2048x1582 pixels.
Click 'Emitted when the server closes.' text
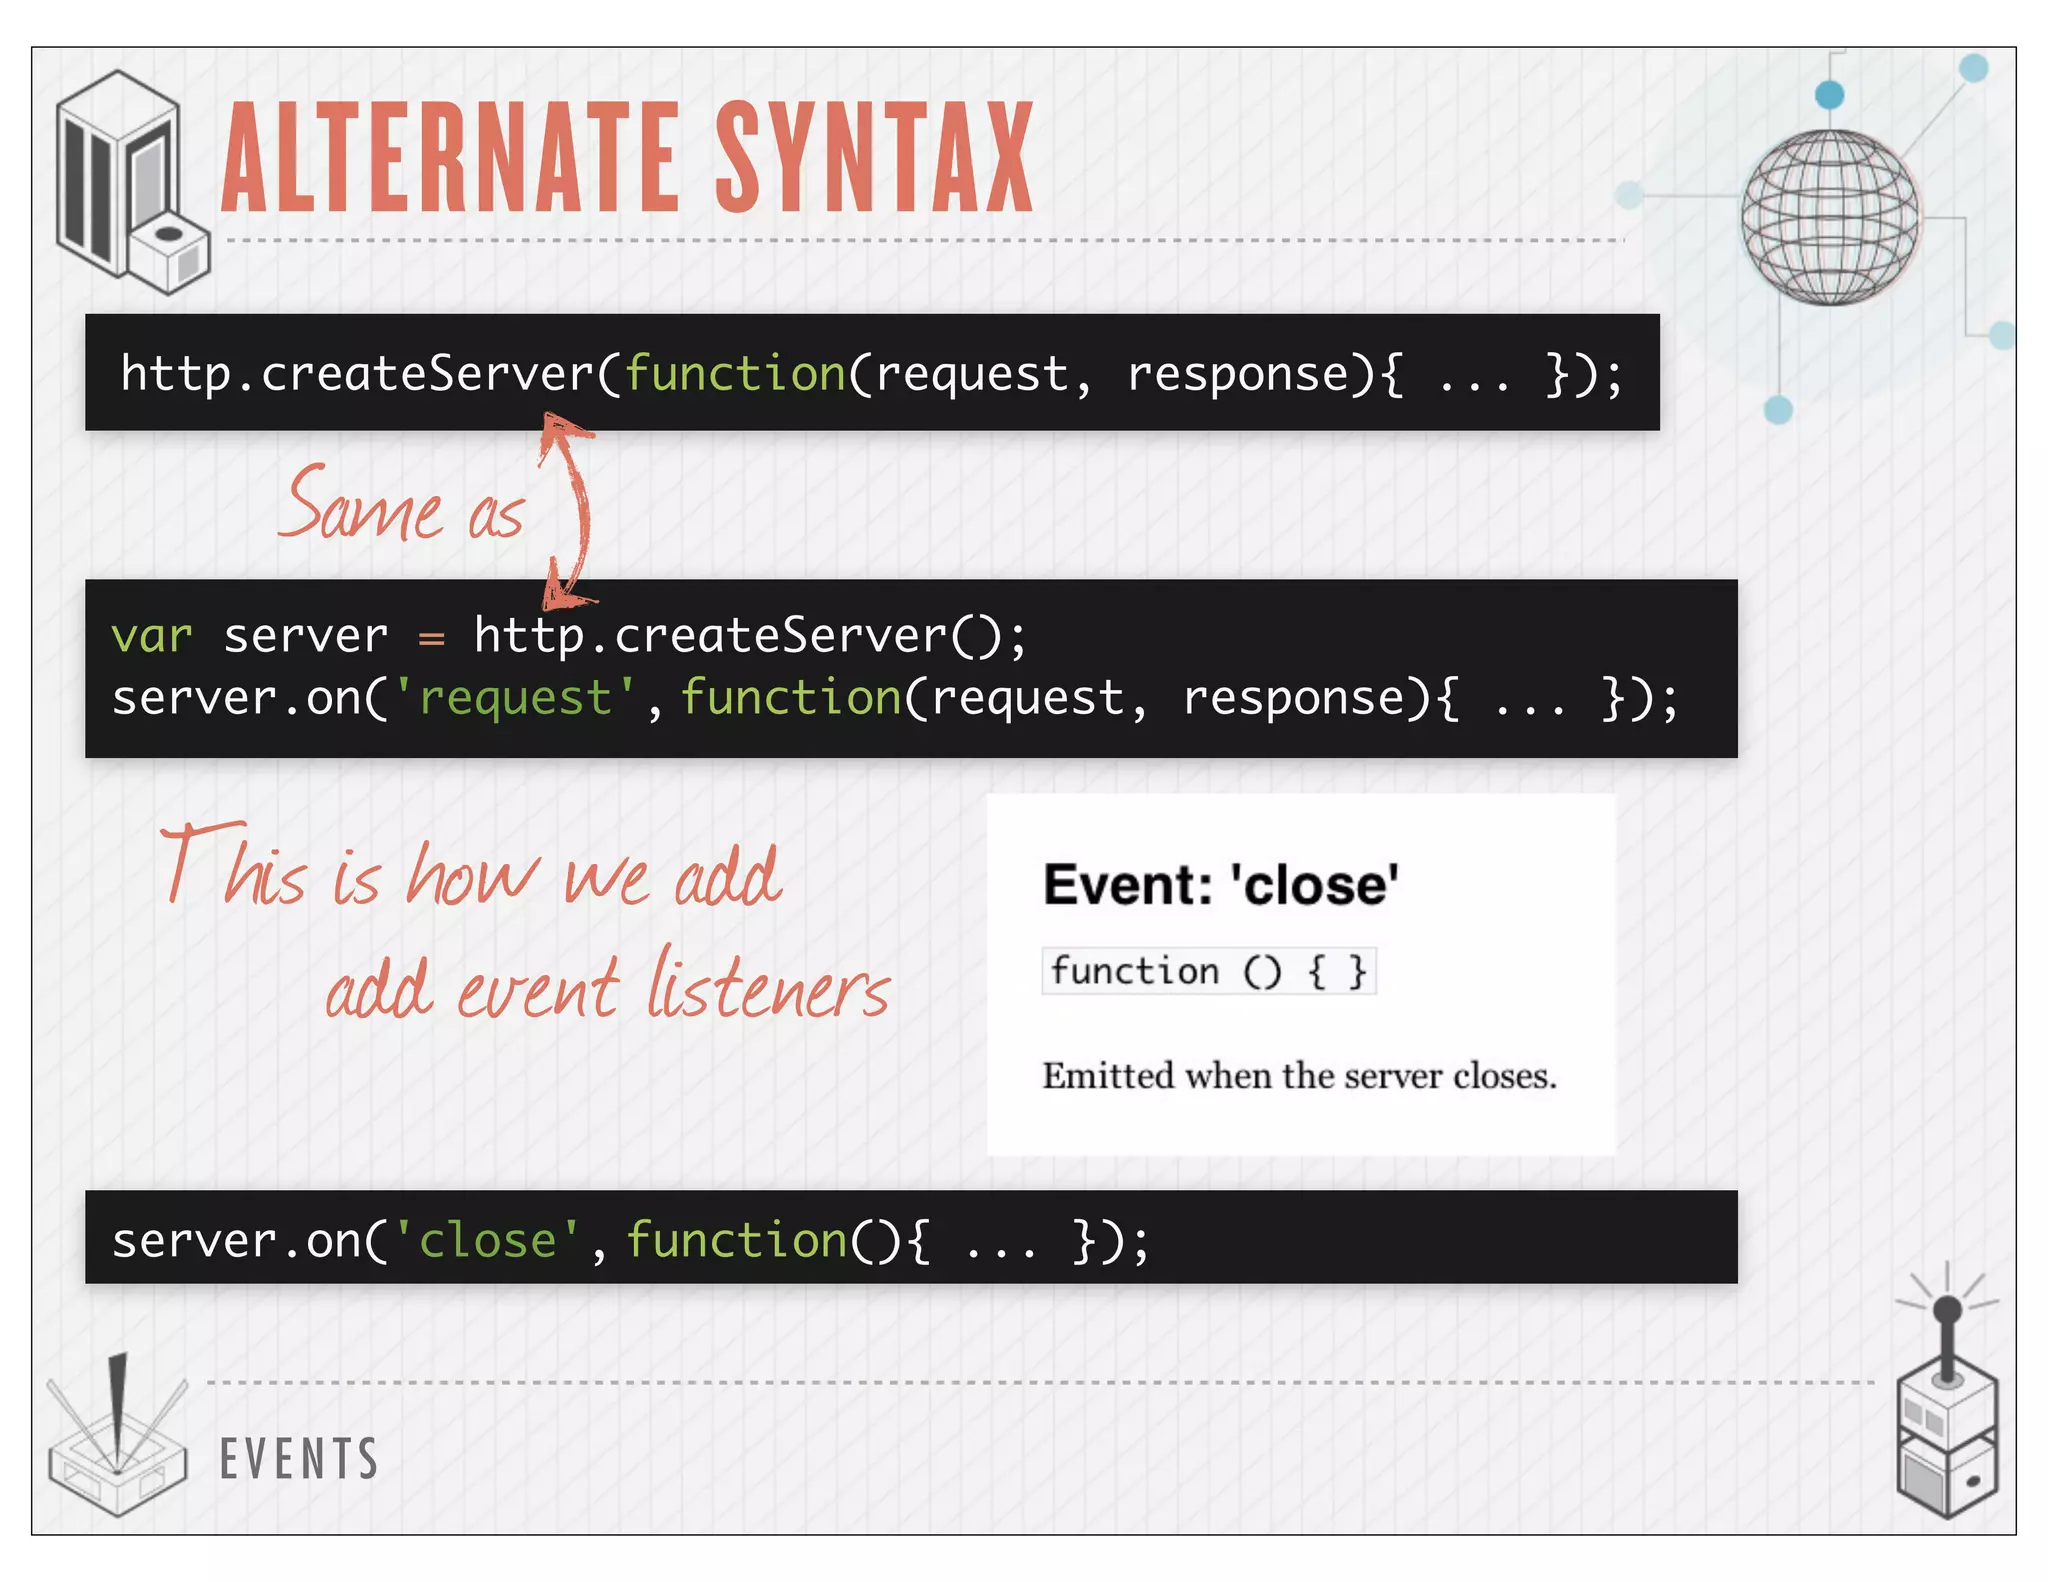[1299, 1077]
